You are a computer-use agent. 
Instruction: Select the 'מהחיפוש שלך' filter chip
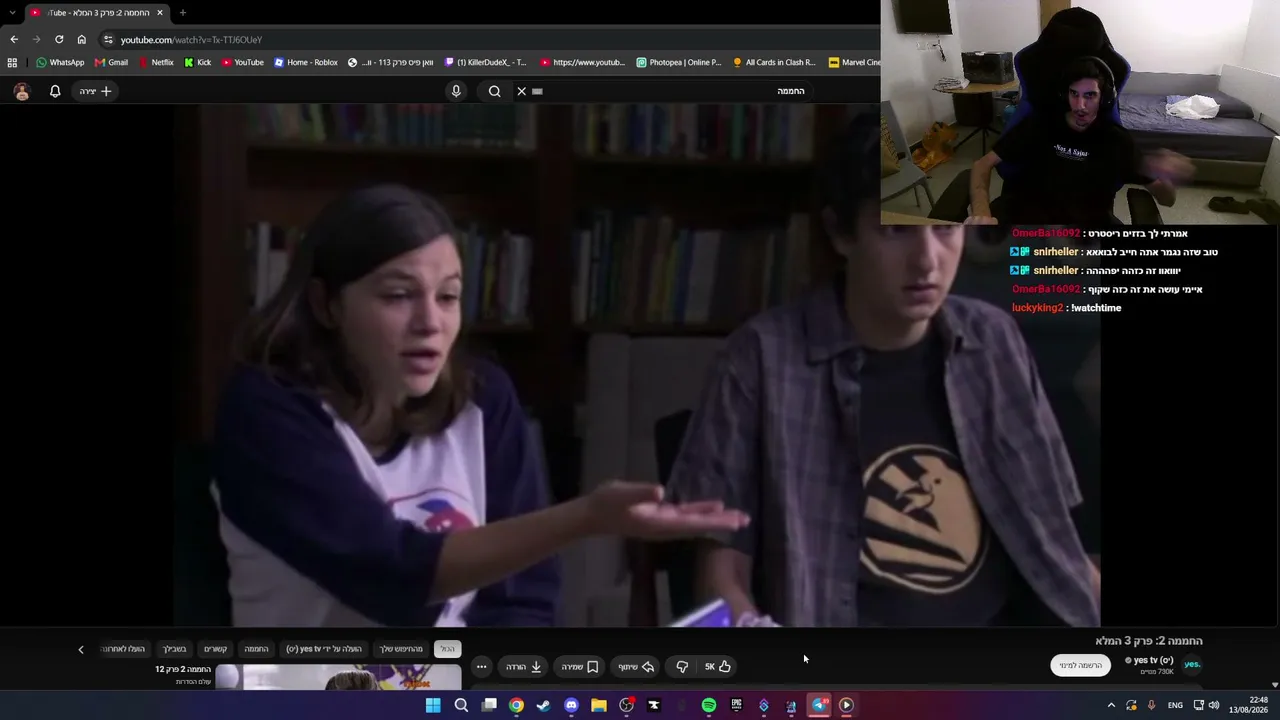click(x=401, y=649)
